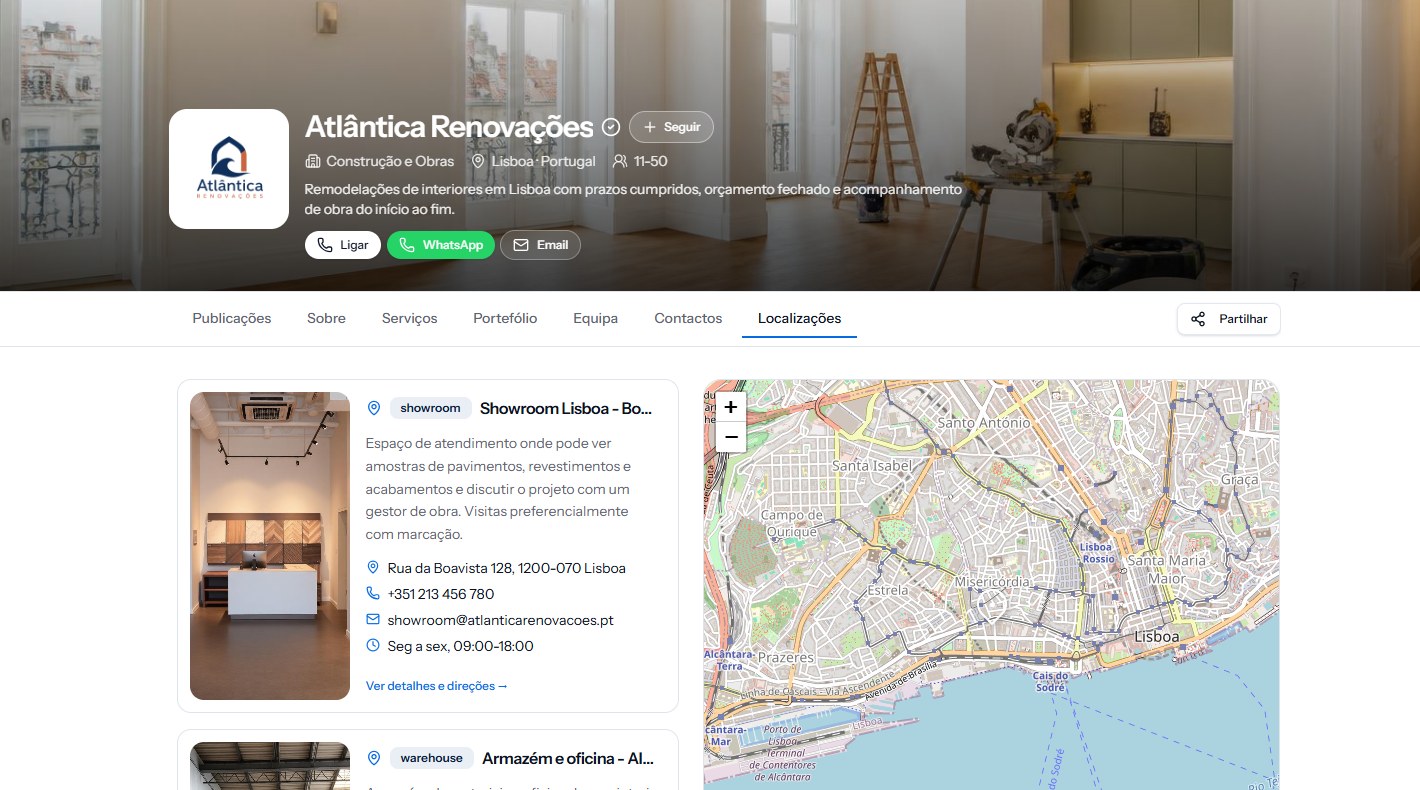Click the phone number +351 213 456 780
The width and height of the screenshot is (1420, 790).
pos(441,594)
